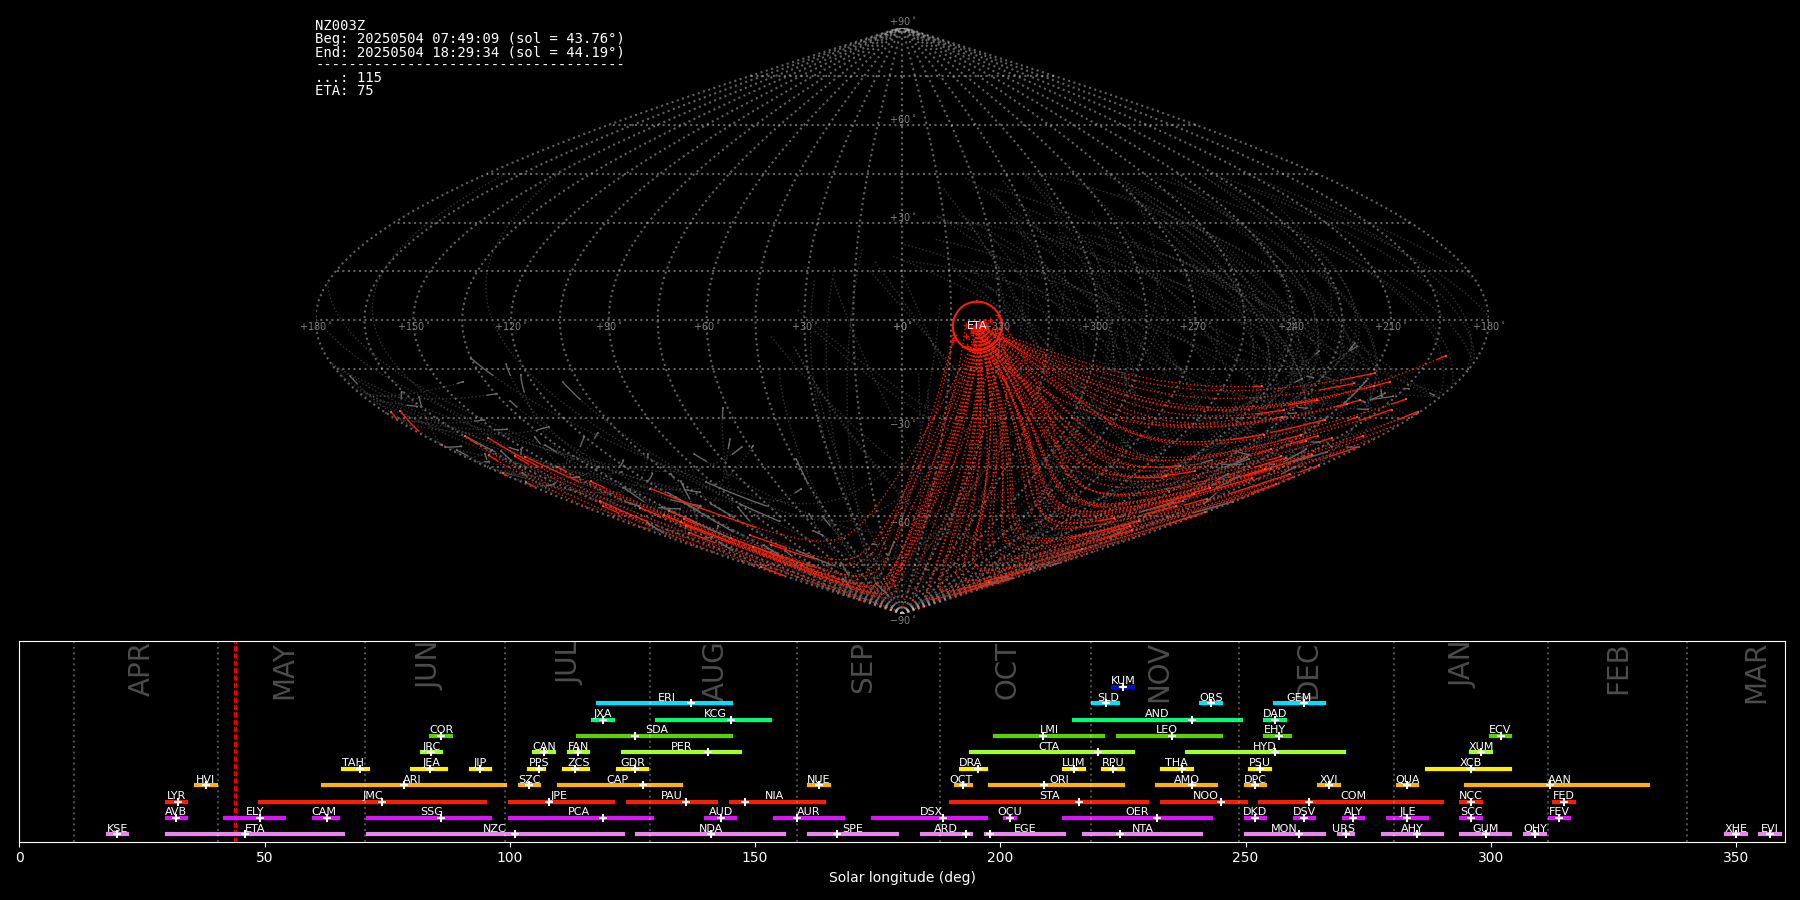Screen dimensions: 1800x900
Task: Select the ELY shower label
Action: [x=255, y=812]
